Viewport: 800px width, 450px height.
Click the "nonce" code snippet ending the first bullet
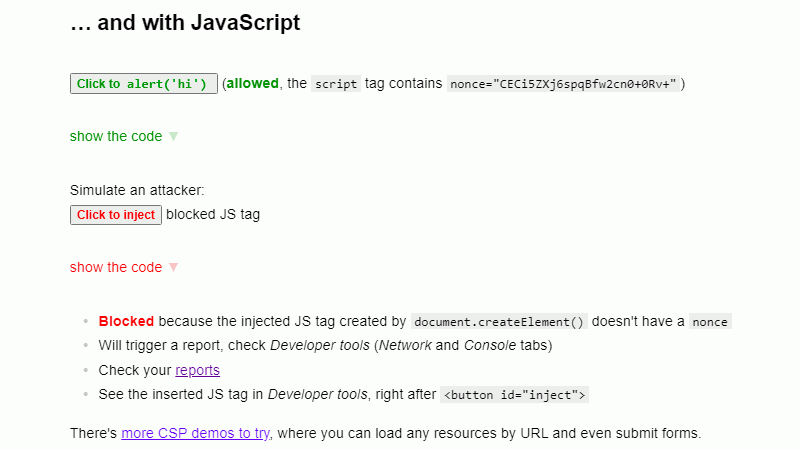pyautogui.click(x=710, y=322)
